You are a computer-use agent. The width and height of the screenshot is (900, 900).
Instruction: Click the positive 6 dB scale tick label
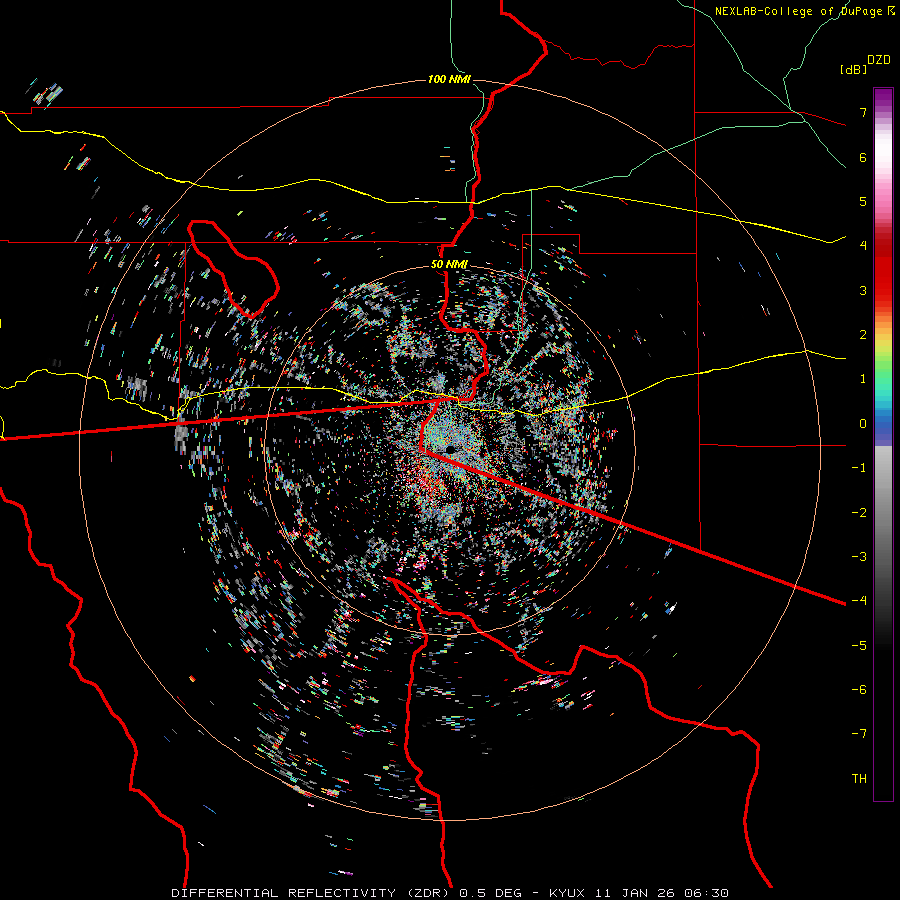point(863,157)
